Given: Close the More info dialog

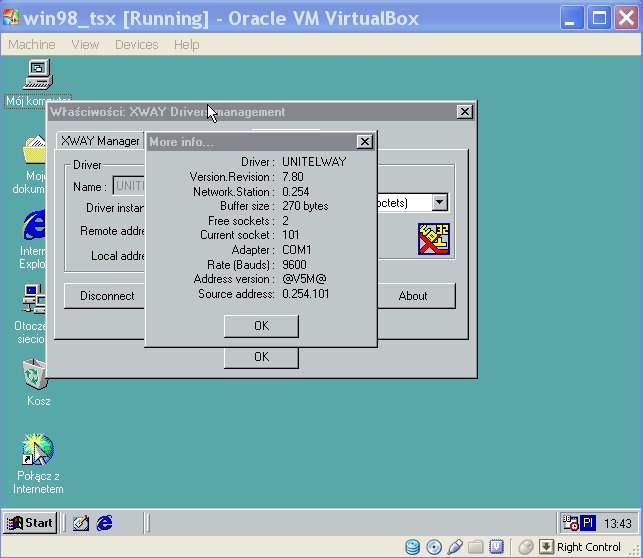Looking at the screenshot, I should [x=364, y=142].
